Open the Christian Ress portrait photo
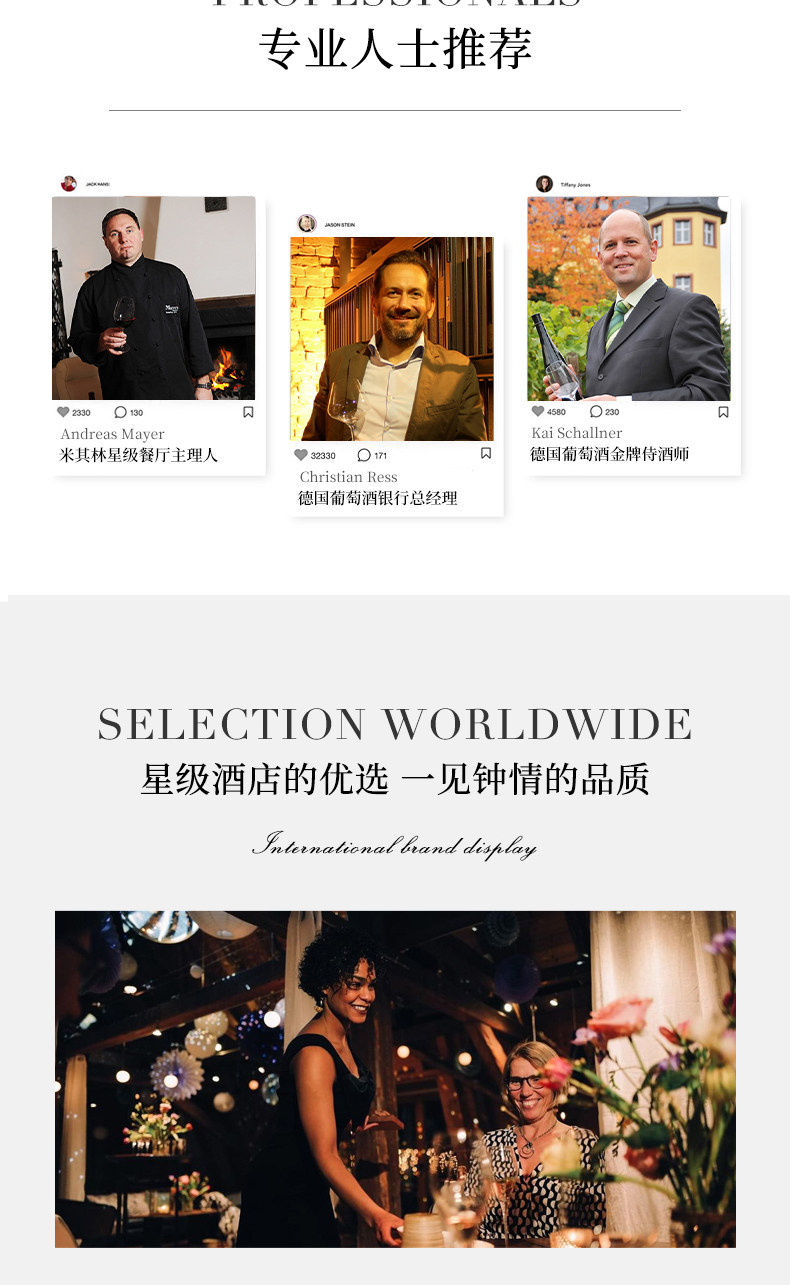 click(392, 339)
